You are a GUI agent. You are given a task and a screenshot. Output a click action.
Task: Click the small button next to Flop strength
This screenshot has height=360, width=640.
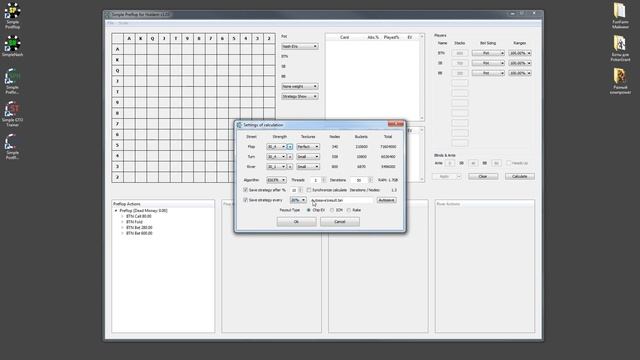pyautogui.click(x=290, y=147)
